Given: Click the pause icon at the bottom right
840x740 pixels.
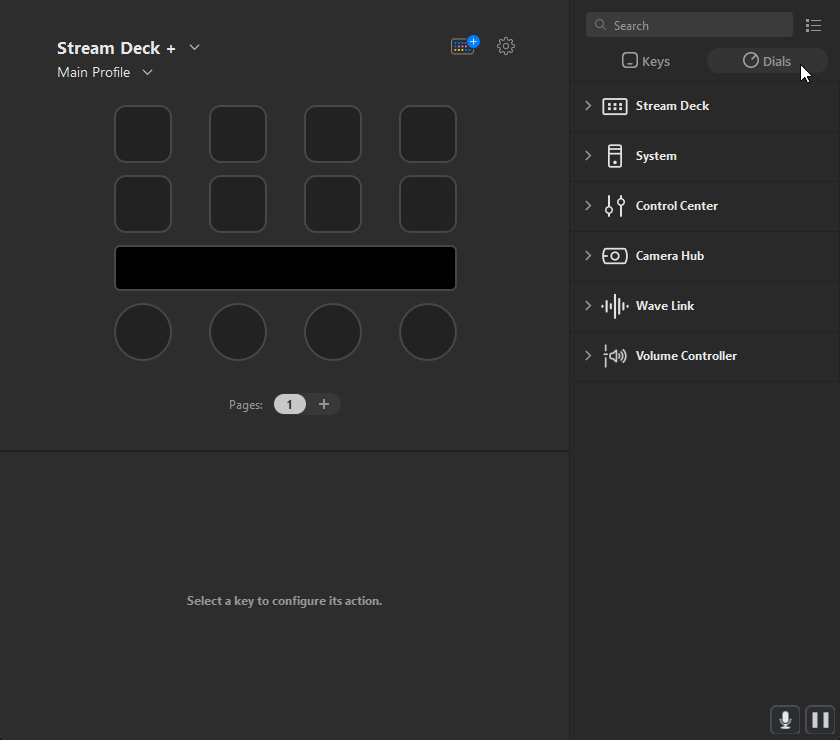Looking at the screenshot, I should pos(820,720).
